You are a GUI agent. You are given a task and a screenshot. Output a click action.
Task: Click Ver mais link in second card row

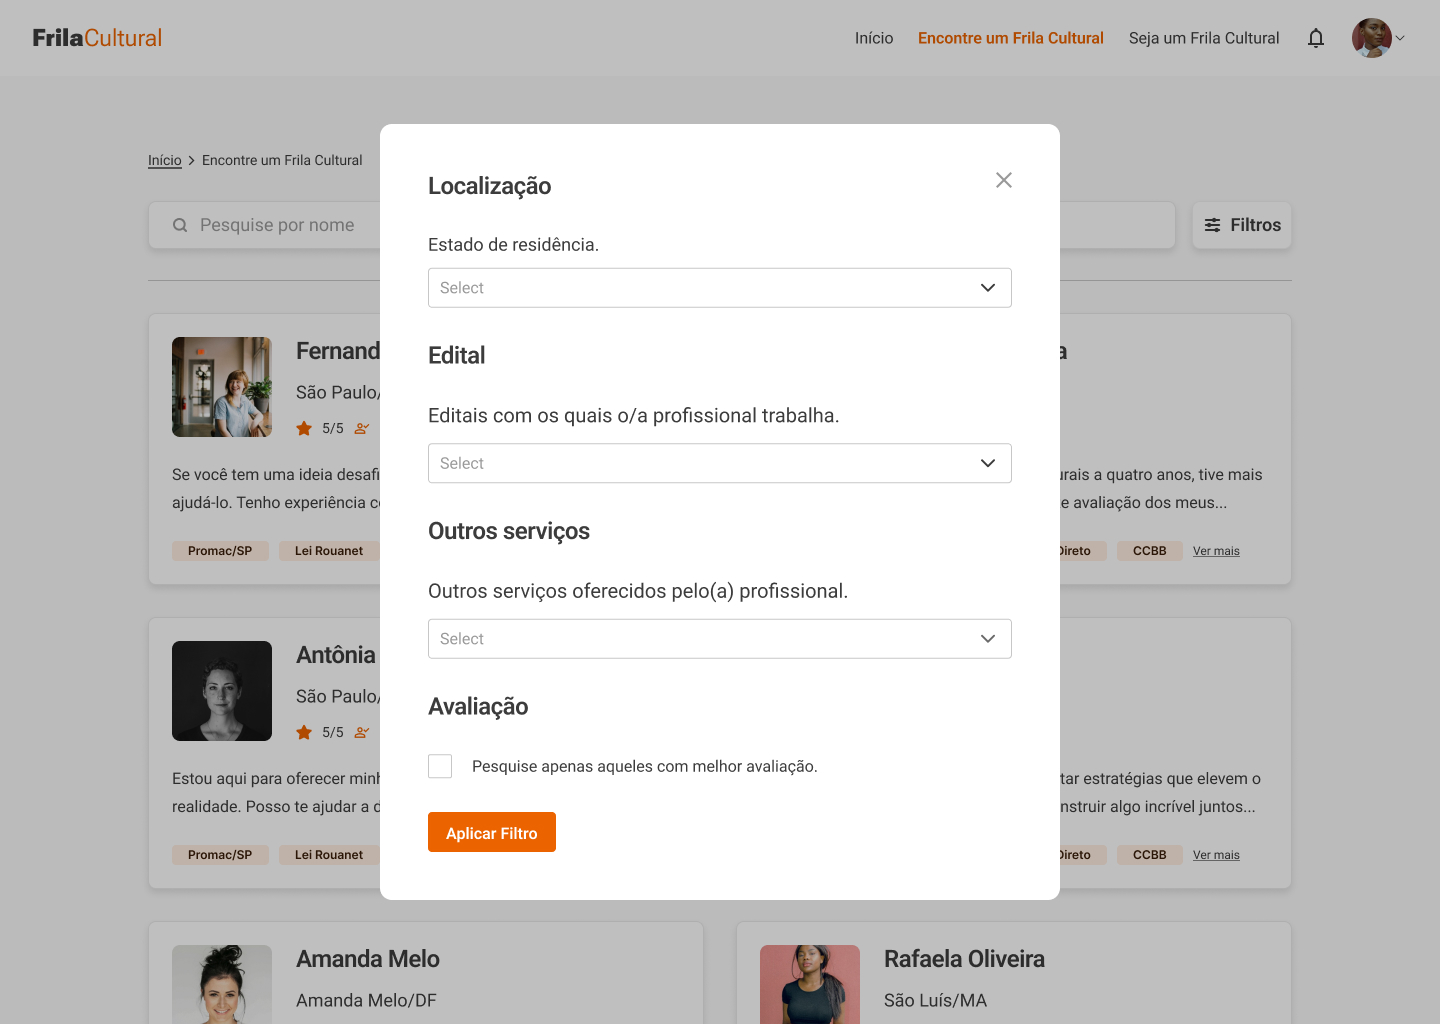click(1216, 855)
